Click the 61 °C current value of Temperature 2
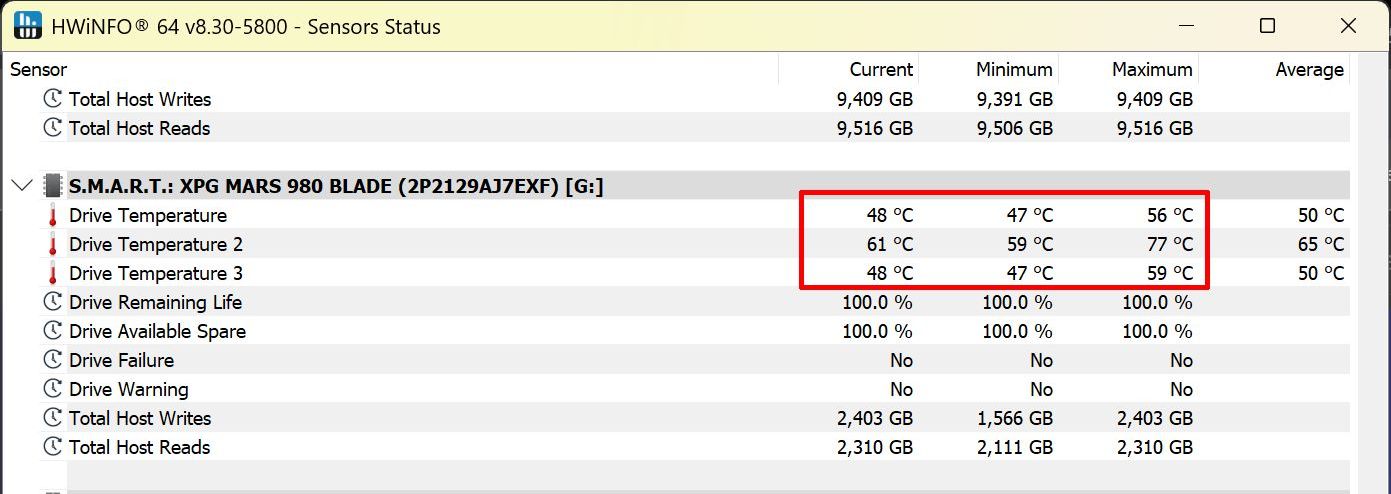The height and width of the screenshot is (494, 1391). [x=890, y=244]
